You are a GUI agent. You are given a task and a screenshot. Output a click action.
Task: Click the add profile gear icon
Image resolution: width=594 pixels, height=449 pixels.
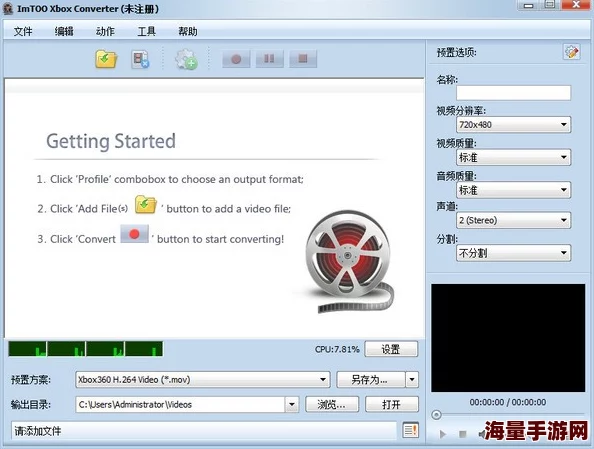tap(186, 59)
